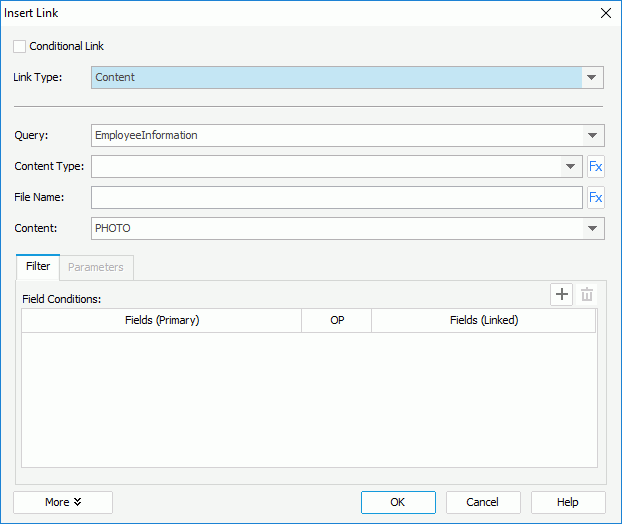Click the trash icon to delete condition
Screen dimensions: 622x524
(x=587, y=294)
